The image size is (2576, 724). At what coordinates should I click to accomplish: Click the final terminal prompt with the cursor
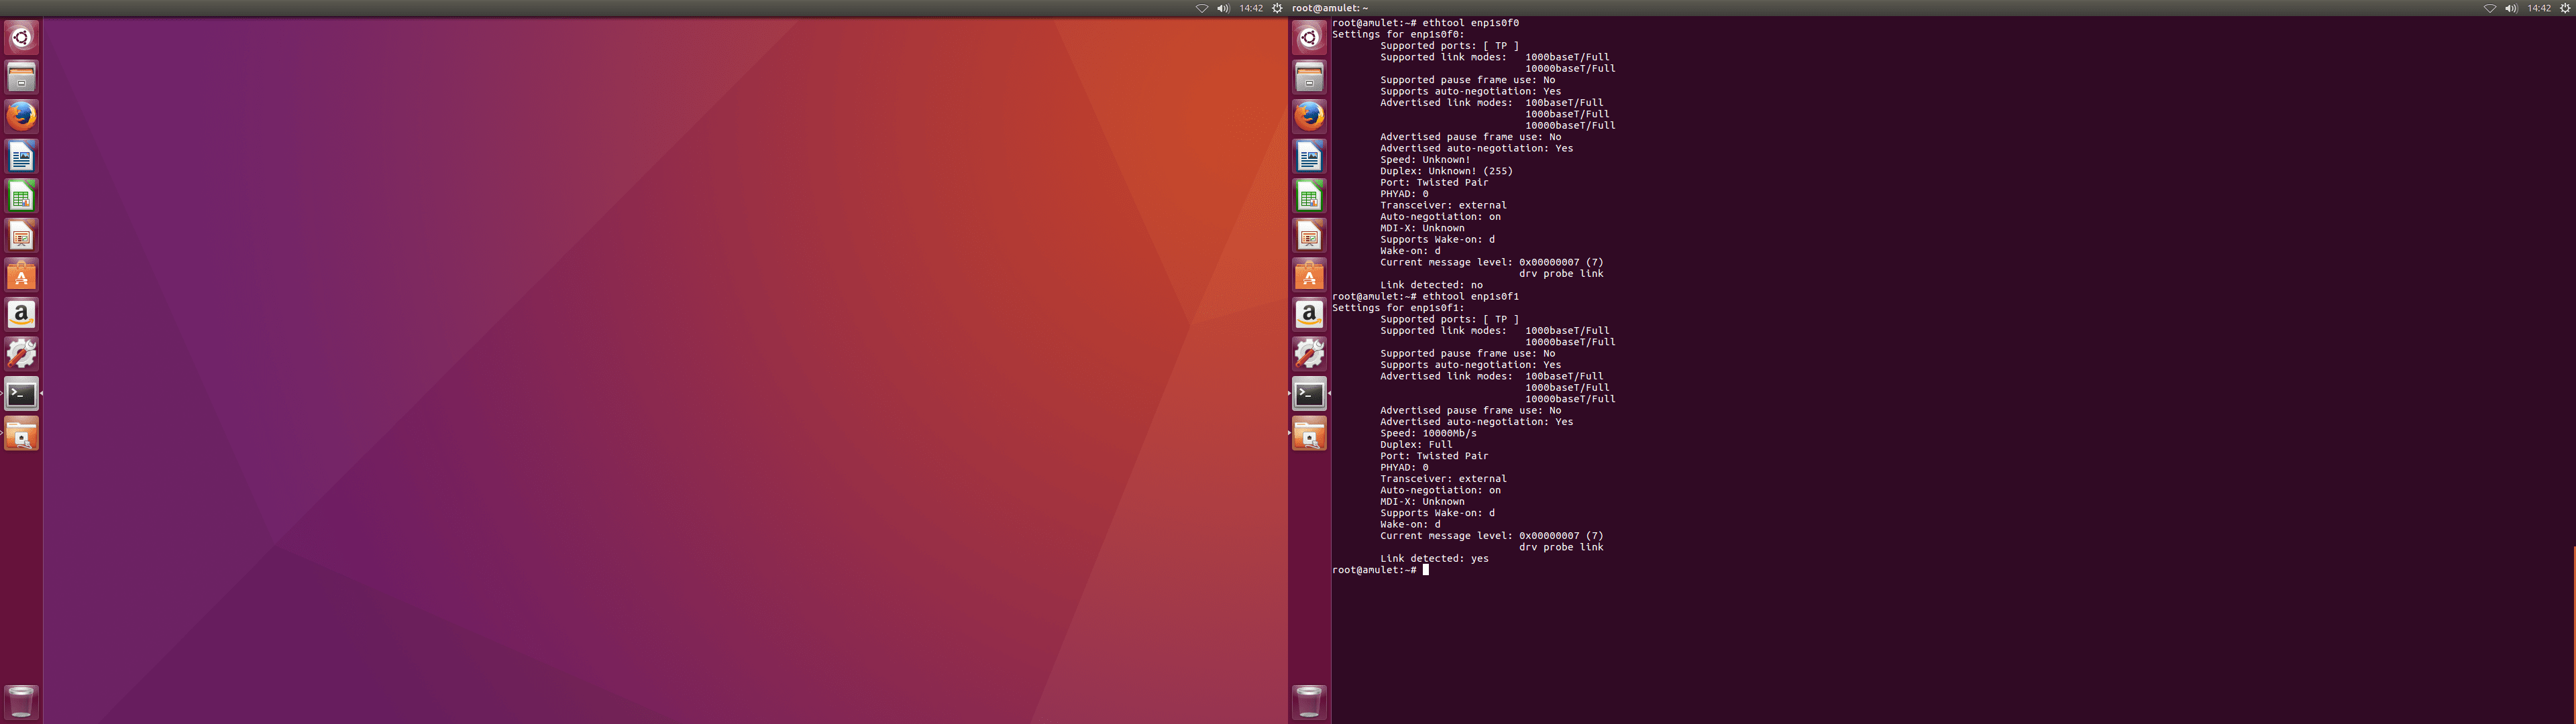coord(1380,570)
